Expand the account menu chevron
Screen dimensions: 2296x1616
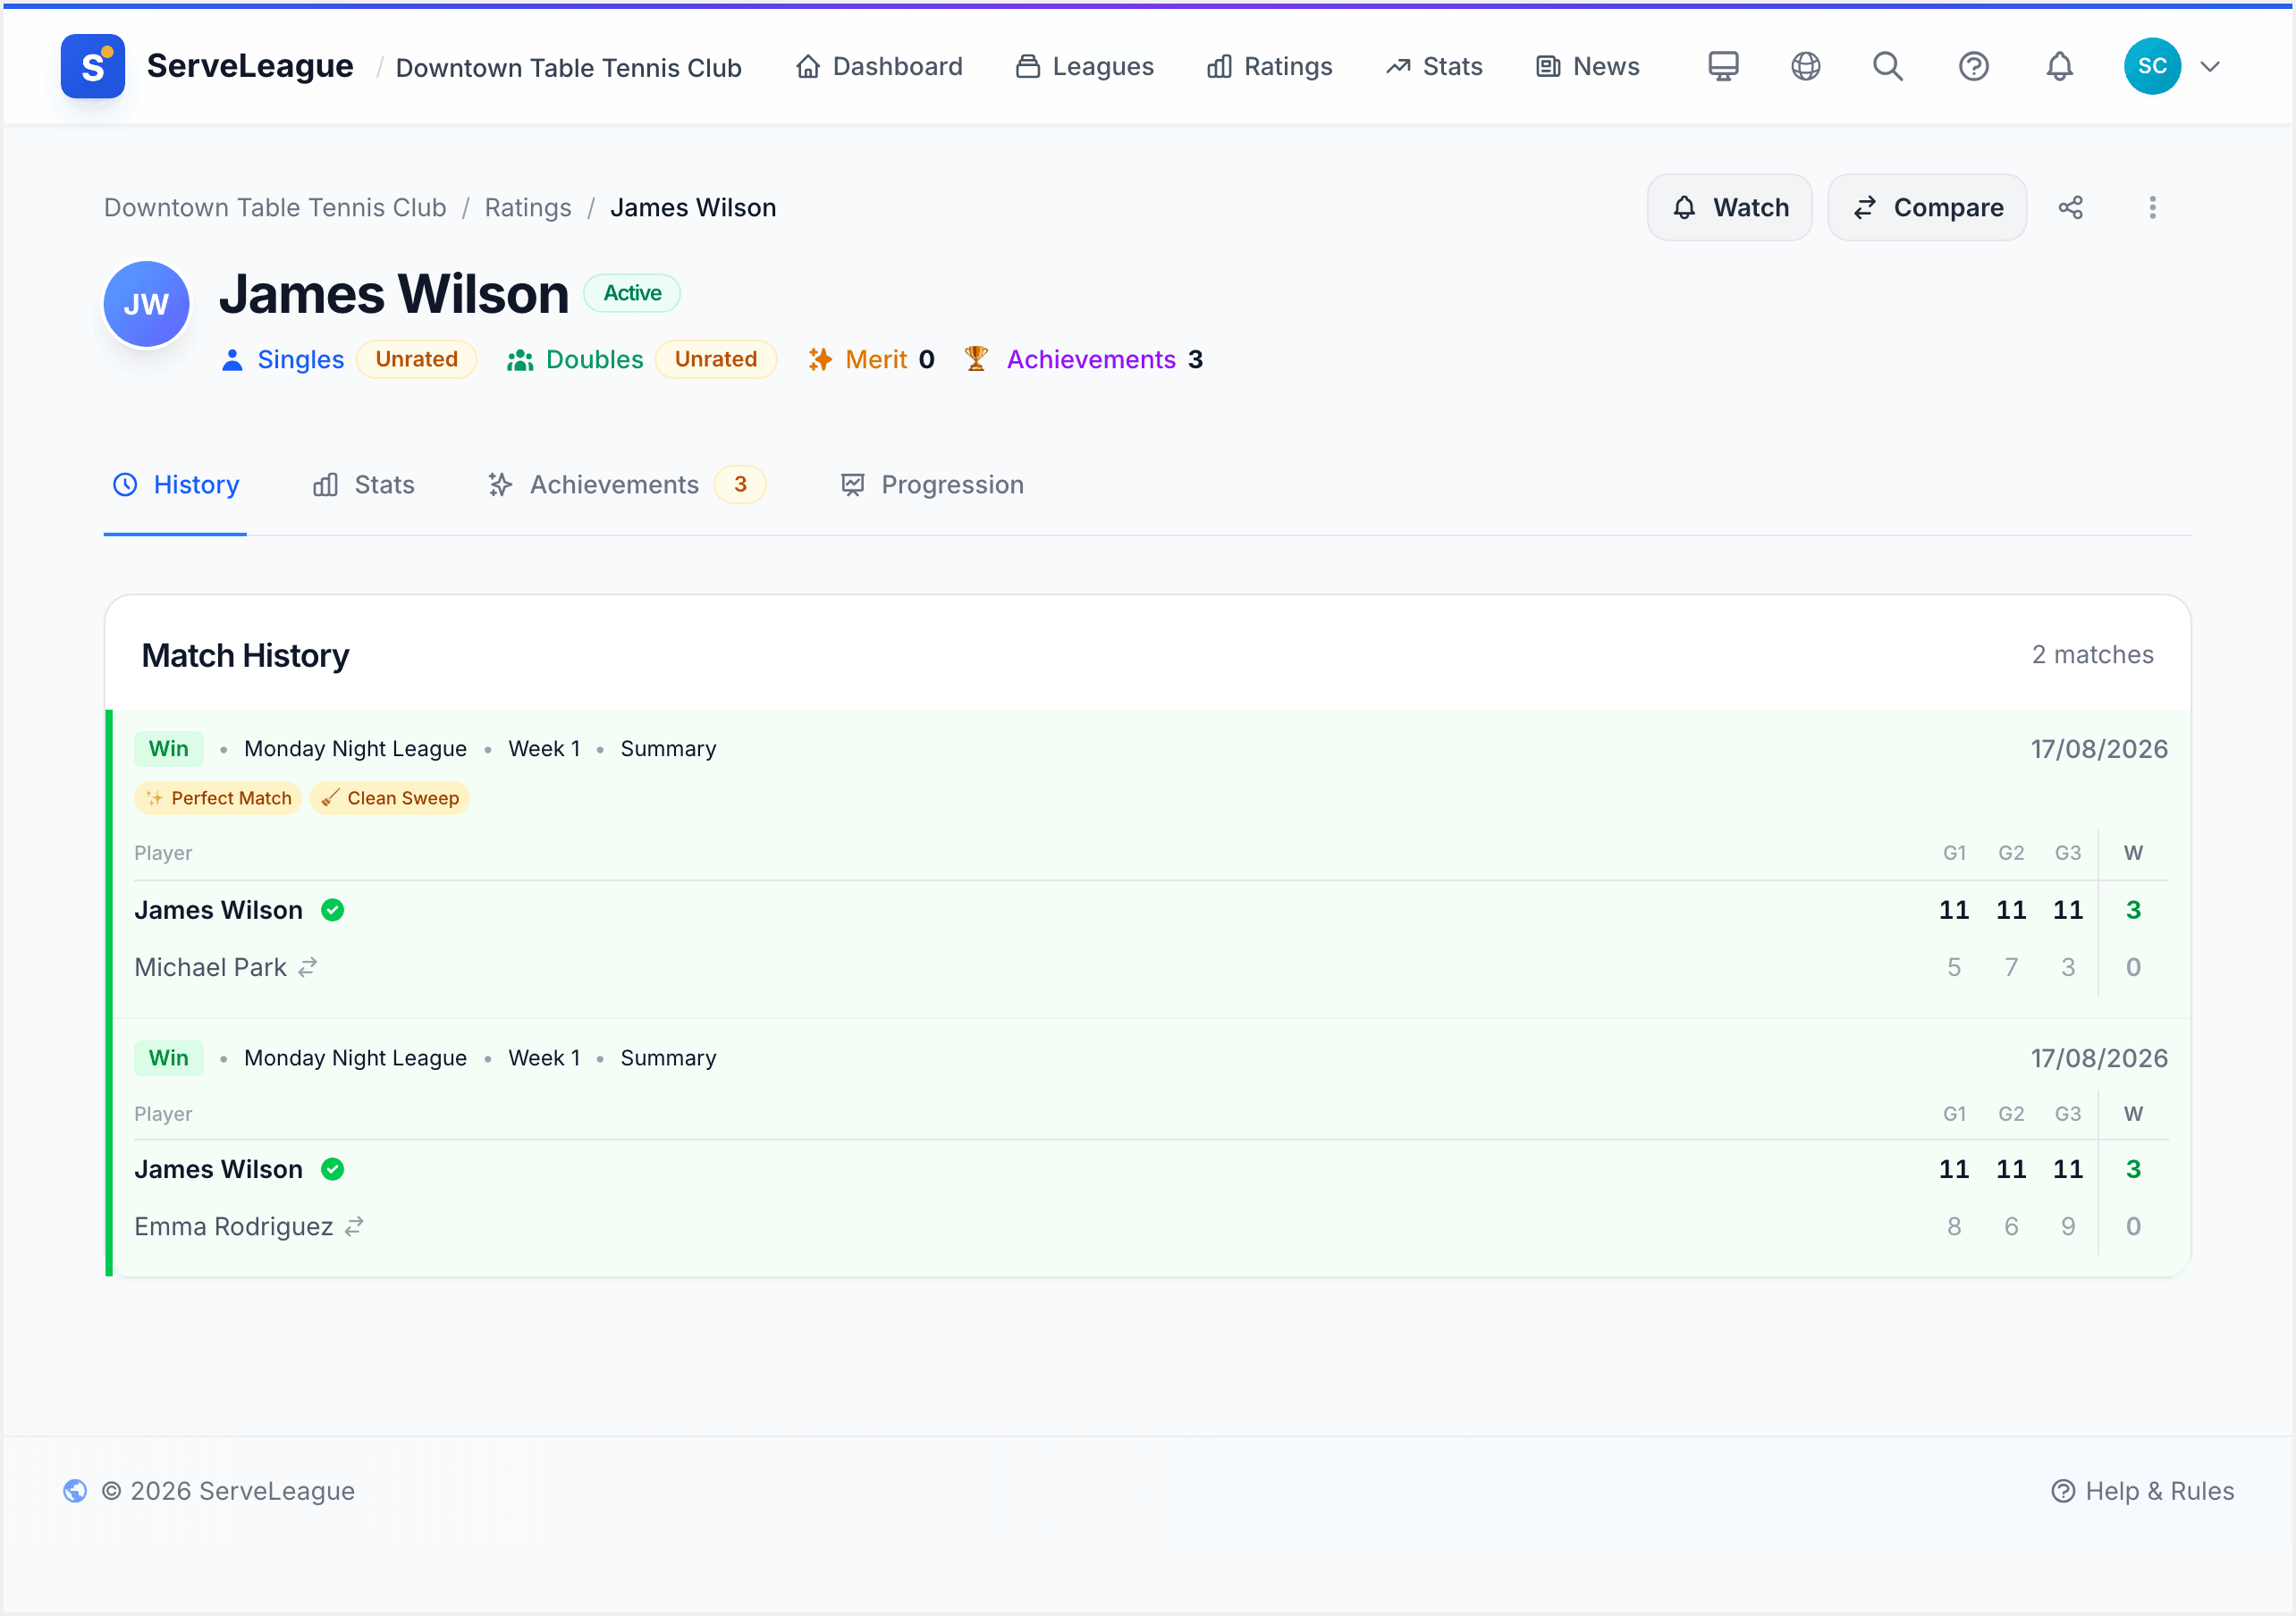coord(2210,67)
